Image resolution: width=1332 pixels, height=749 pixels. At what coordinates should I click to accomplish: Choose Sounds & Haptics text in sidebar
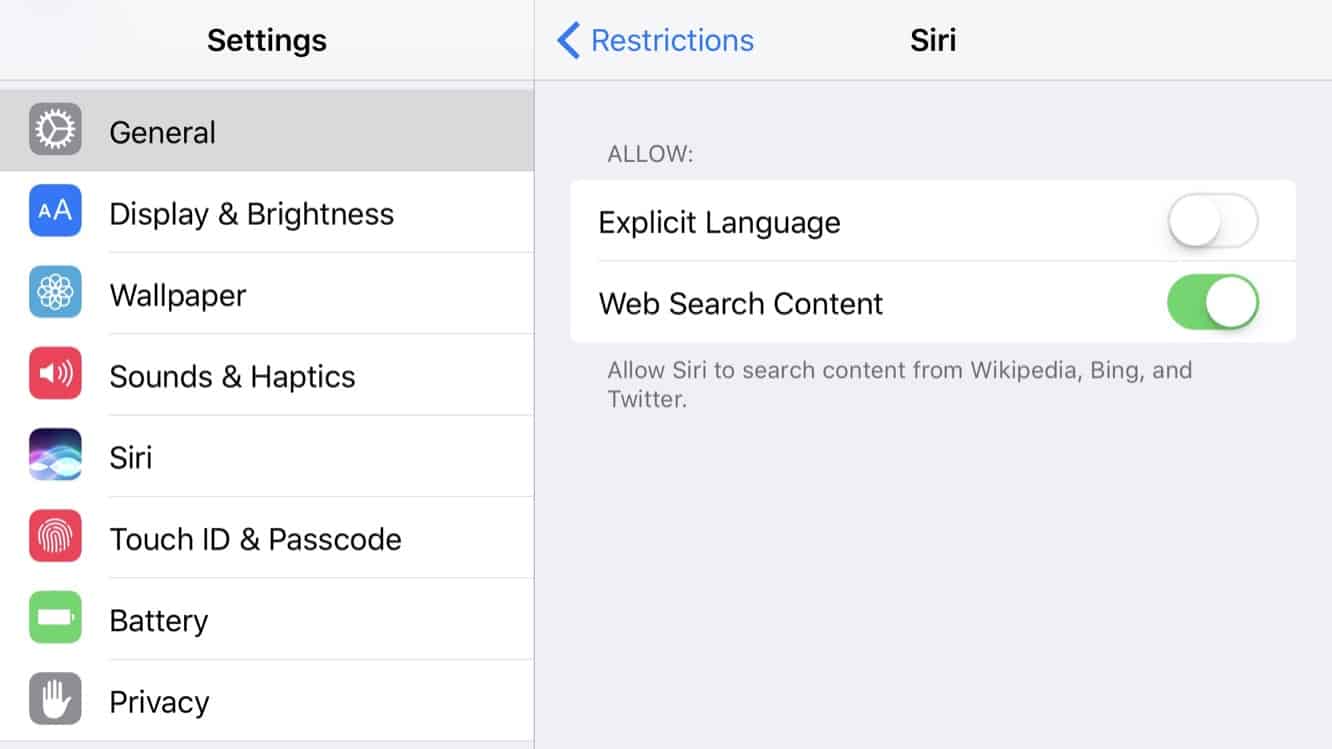(x=232, y=377)
